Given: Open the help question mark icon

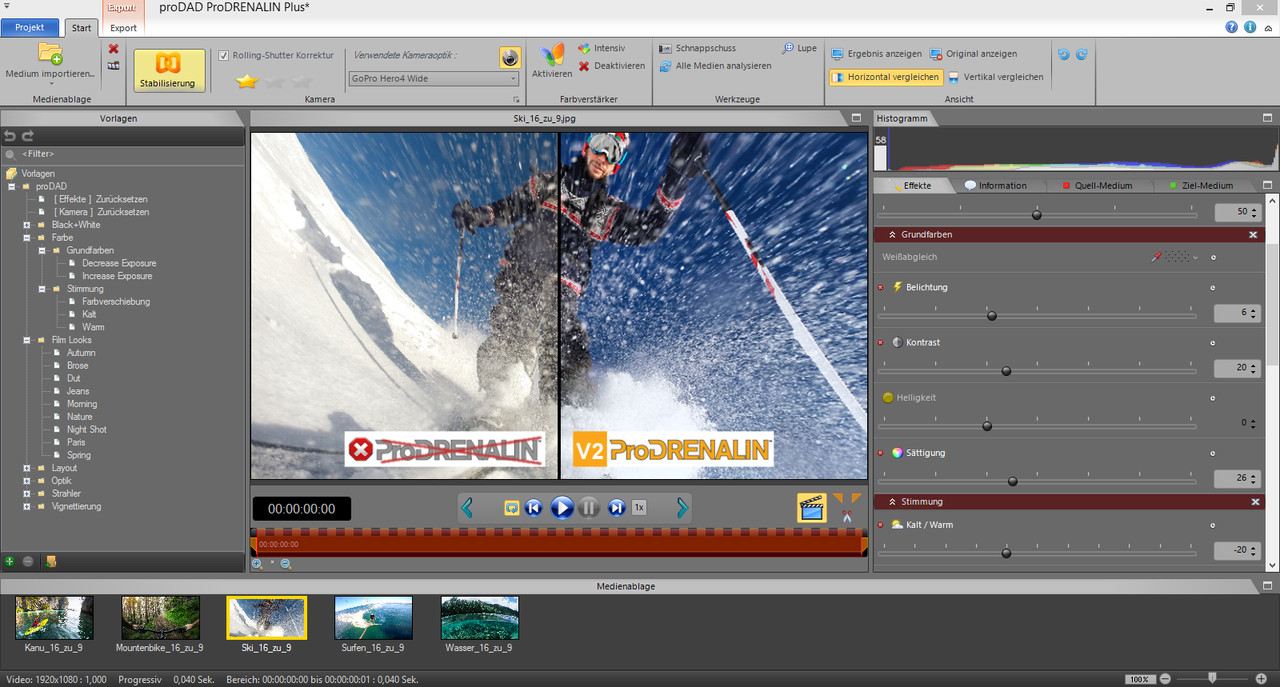Looking at the screenshot, I should pos(1232,27).
